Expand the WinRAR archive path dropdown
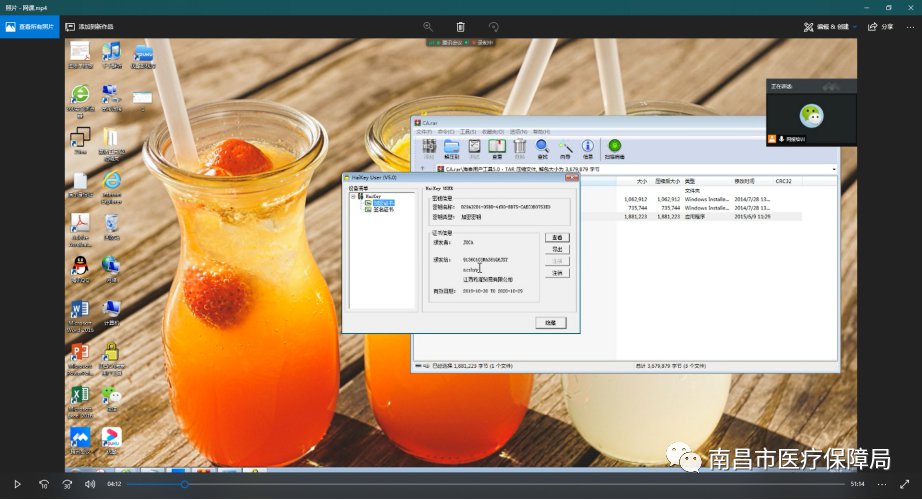 click(833, 170)
